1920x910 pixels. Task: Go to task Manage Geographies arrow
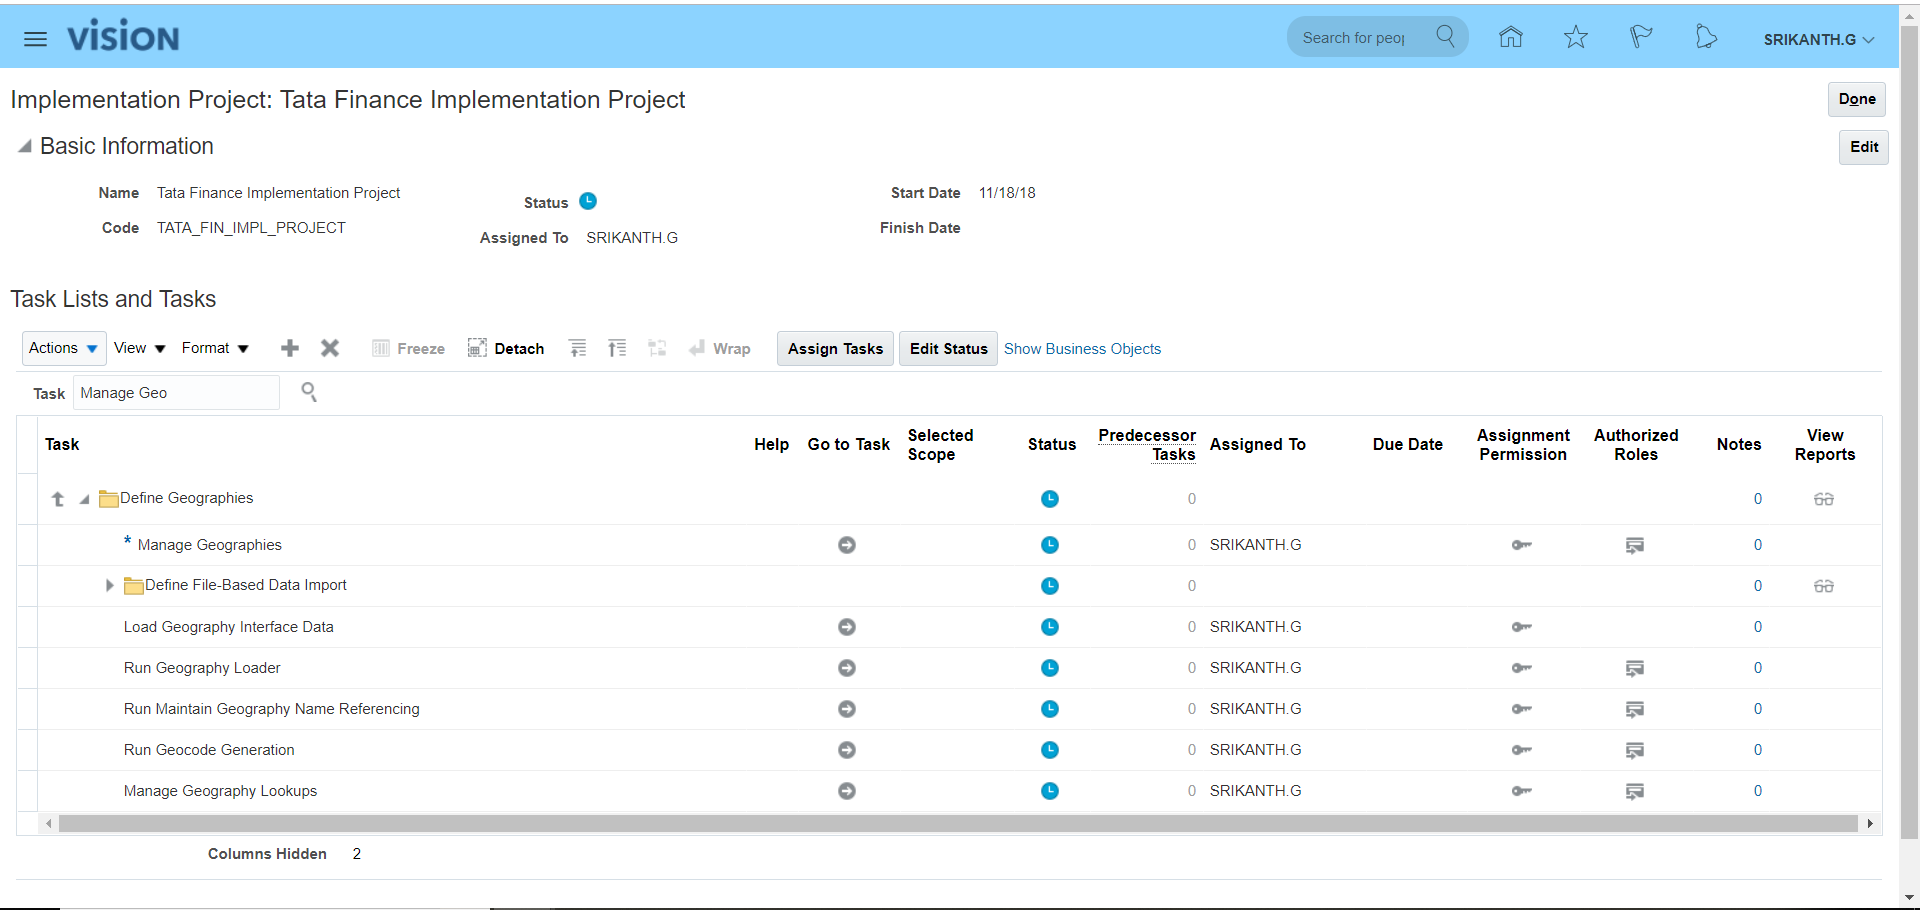coord(847,545)
